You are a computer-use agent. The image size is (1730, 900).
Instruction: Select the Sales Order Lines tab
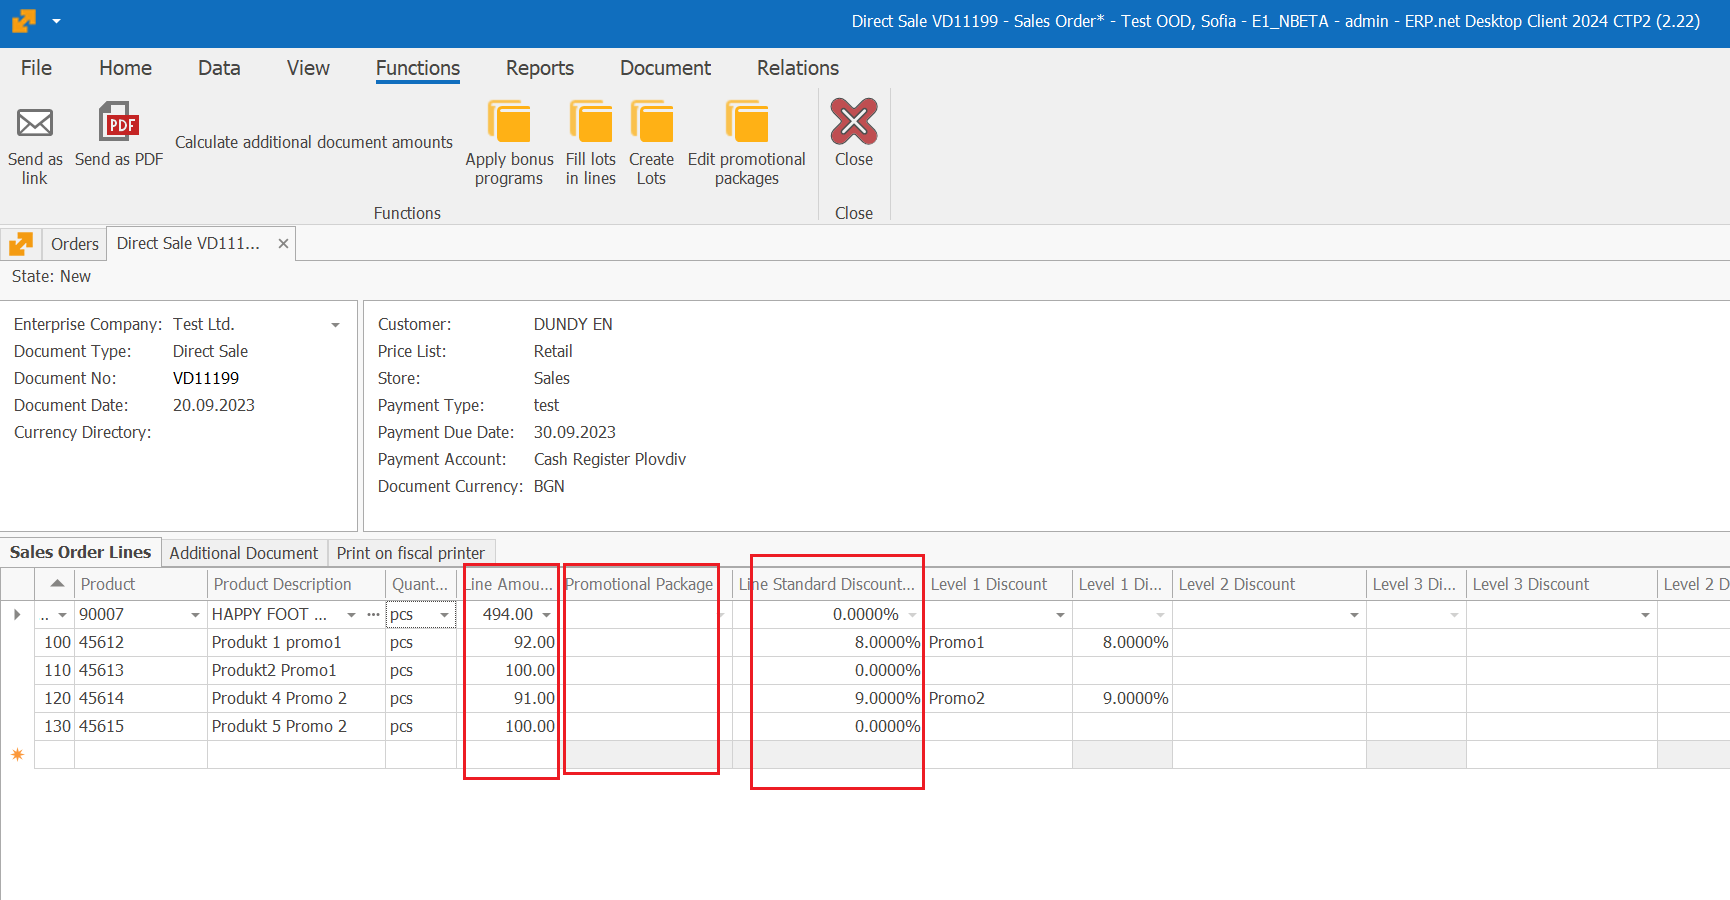(81, 552)
